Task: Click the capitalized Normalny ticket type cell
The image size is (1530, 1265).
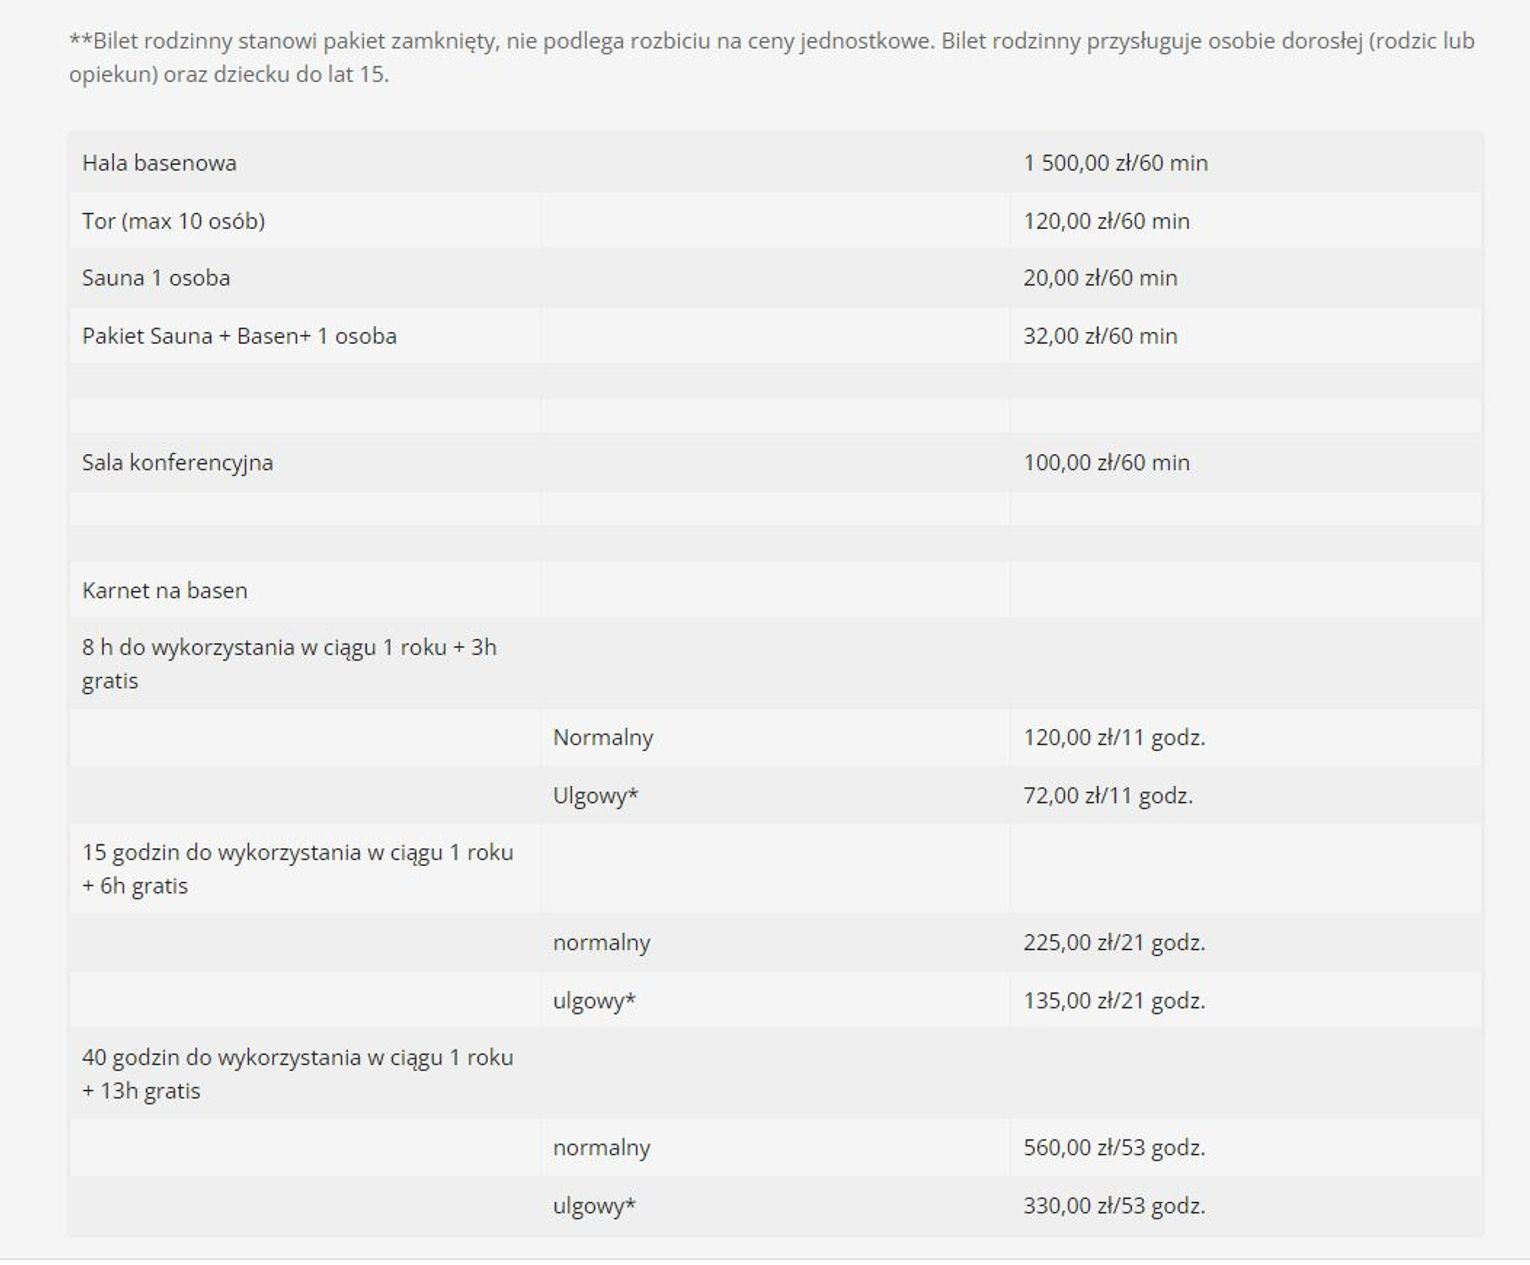Action: pos(603,738)
